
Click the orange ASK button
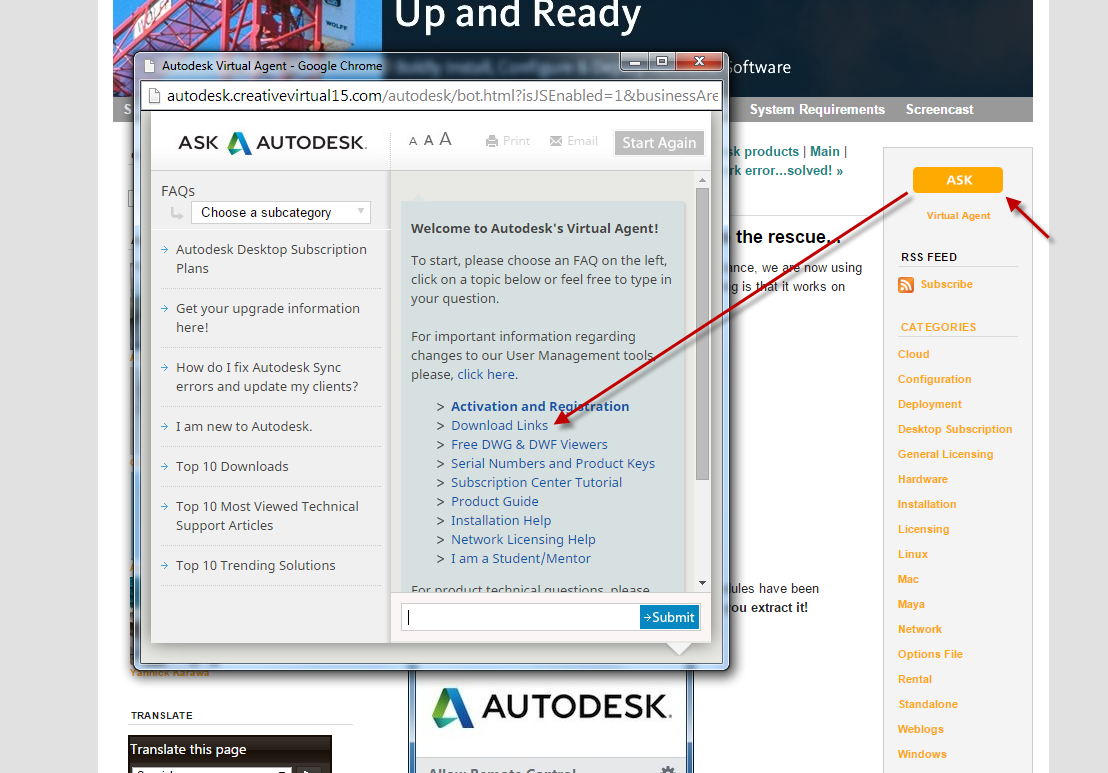pyautogui.click(x=957, y=180)
